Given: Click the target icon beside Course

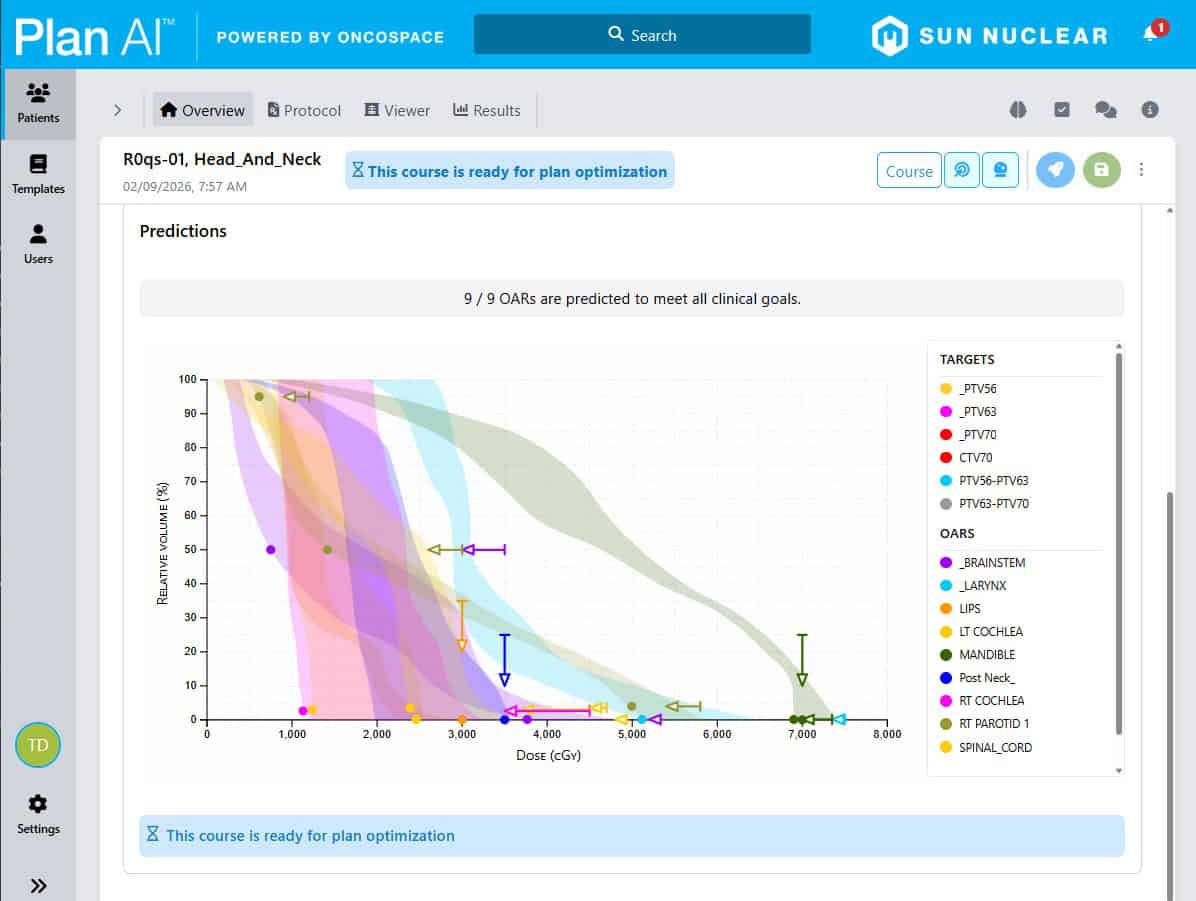Looking at the screenshot, I should tap(962, 170).
